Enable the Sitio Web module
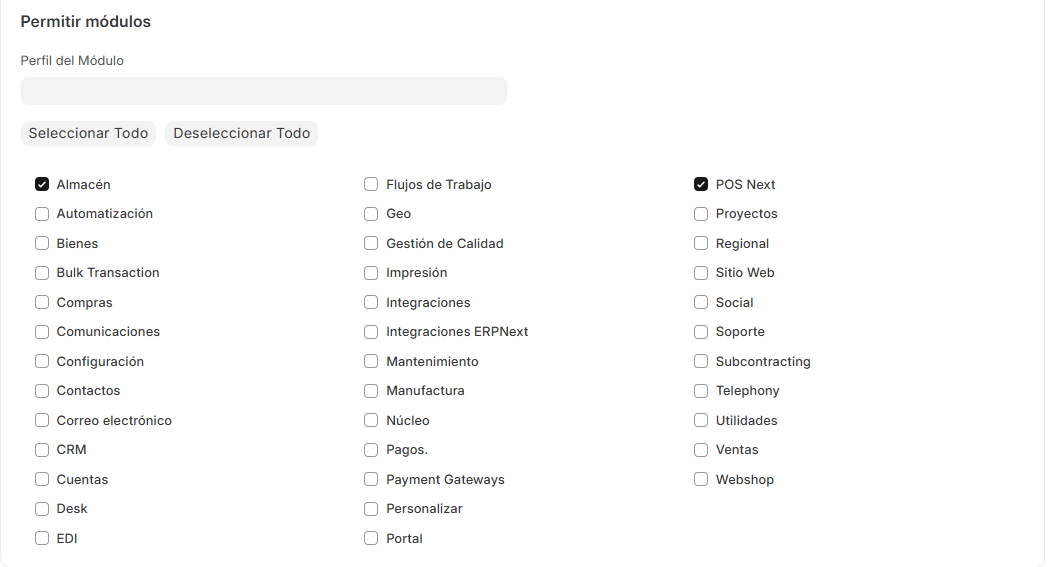 [701, 273]
